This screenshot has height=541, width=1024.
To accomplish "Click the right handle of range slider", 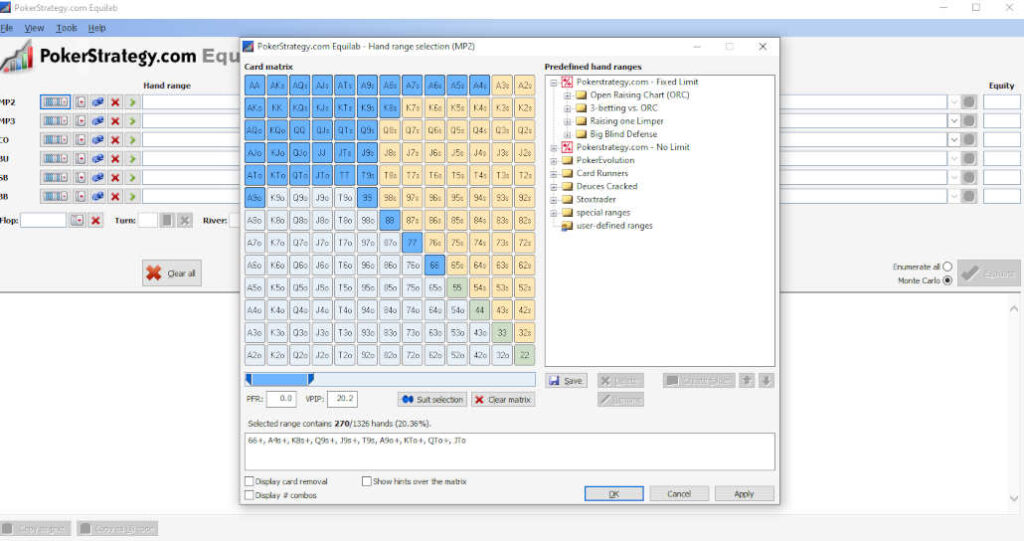I will 310,379.
